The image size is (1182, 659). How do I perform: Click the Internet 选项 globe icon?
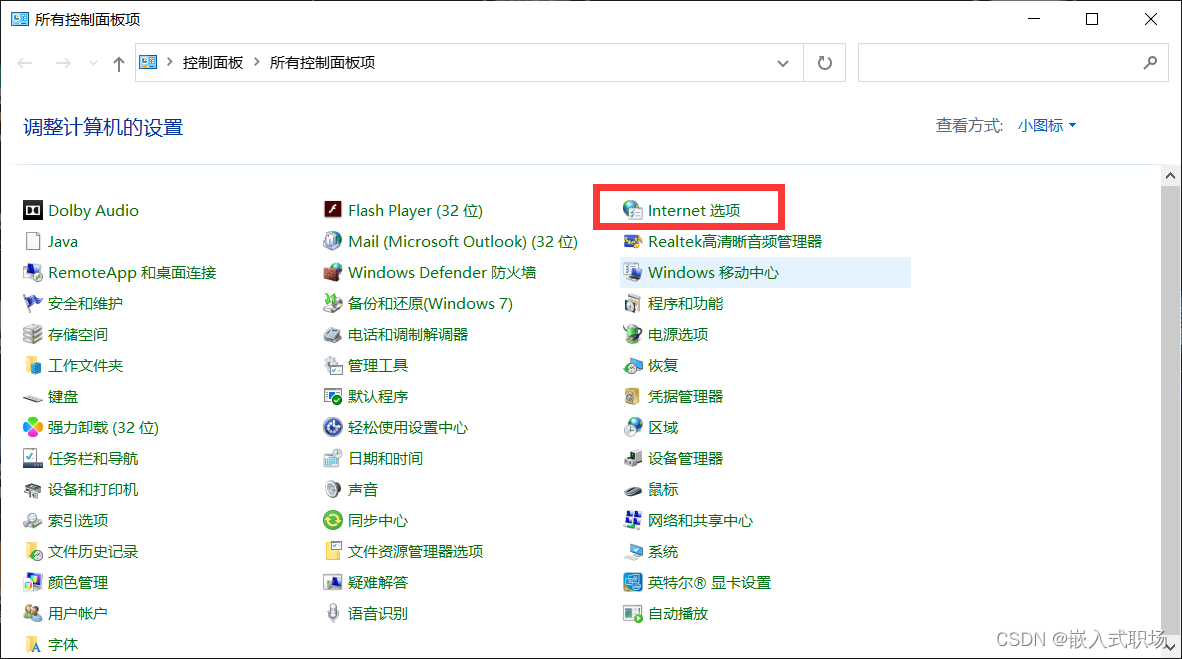(632, 210)
